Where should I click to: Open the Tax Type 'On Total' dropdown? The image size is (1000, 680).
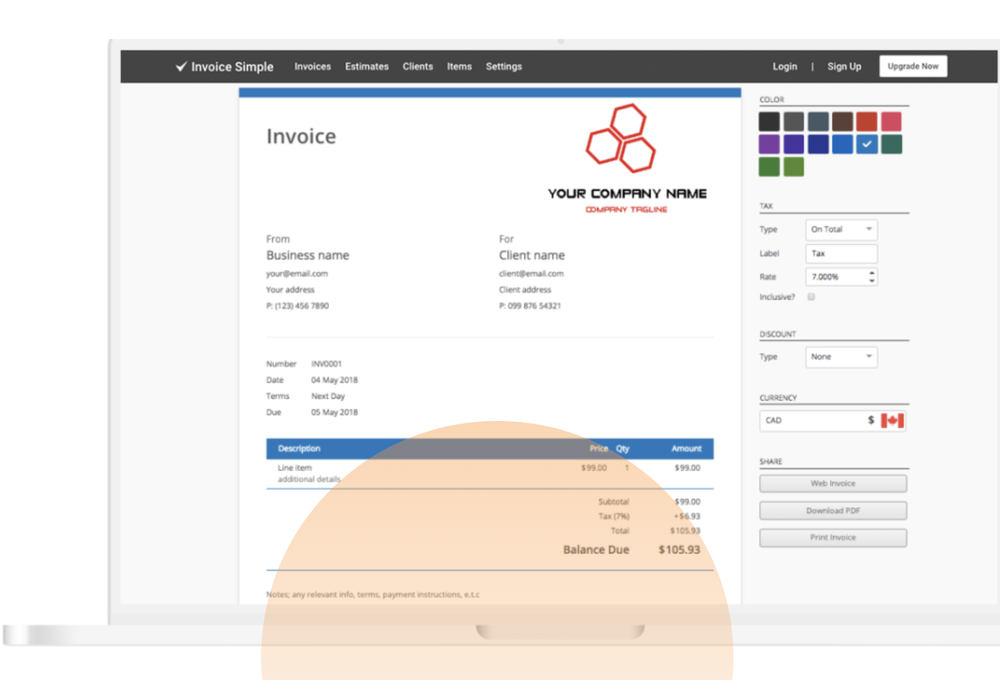click(x=840, y=229)
